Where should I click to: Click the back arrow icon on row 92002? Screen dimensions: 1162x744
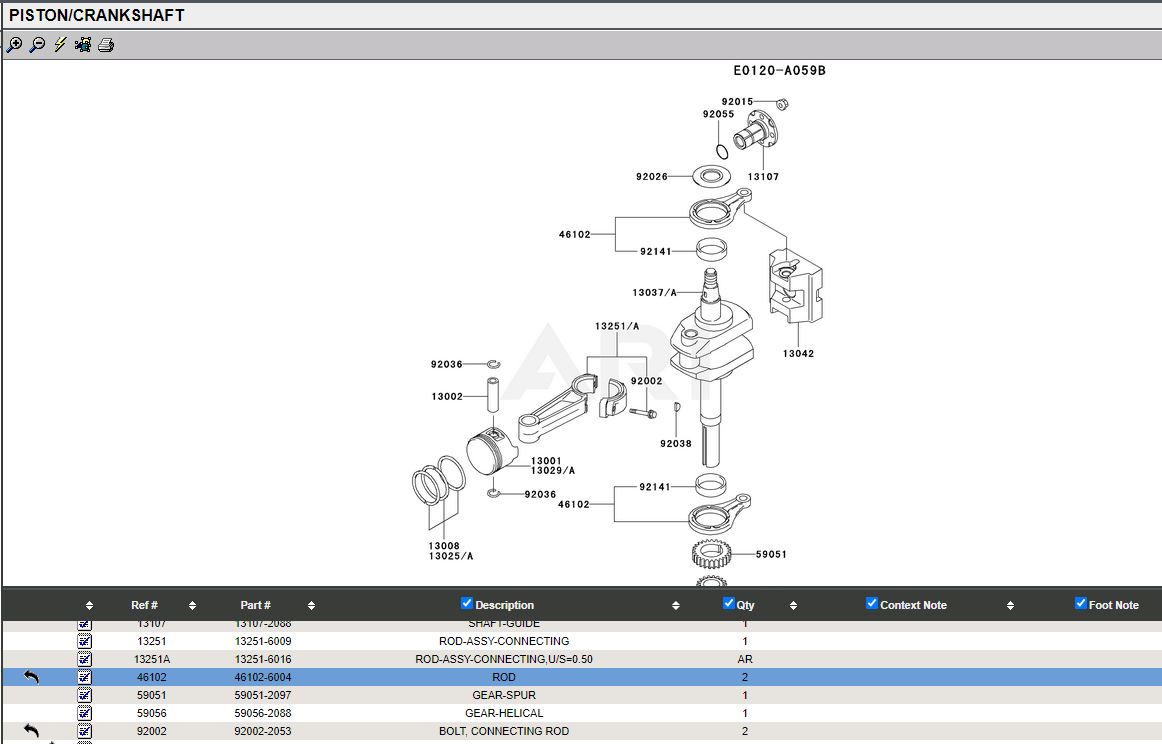click(x=31, y=731)
